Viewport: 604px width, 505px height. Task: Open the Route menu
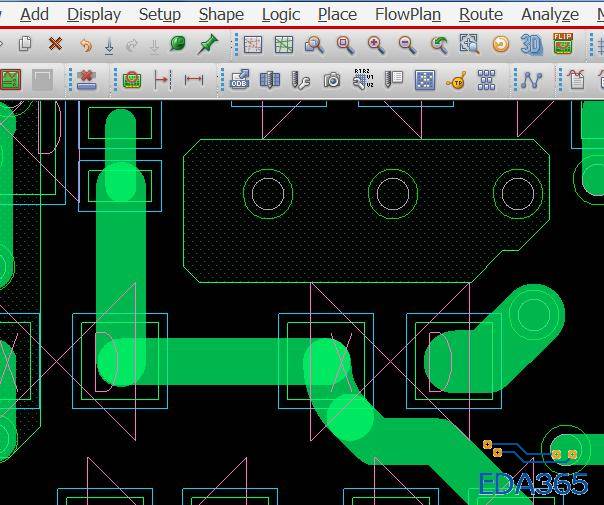click(x=481, y=14)
